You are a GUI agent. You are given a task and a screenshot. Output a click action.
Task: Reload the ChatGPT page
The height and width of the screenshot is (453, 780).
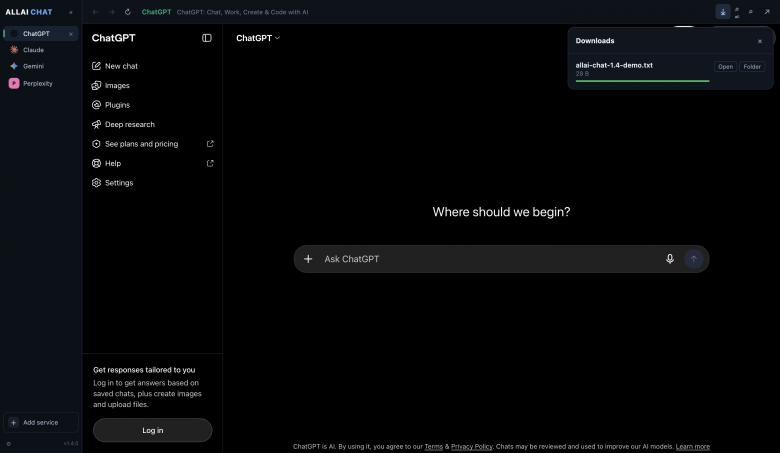tap(128, 12)
